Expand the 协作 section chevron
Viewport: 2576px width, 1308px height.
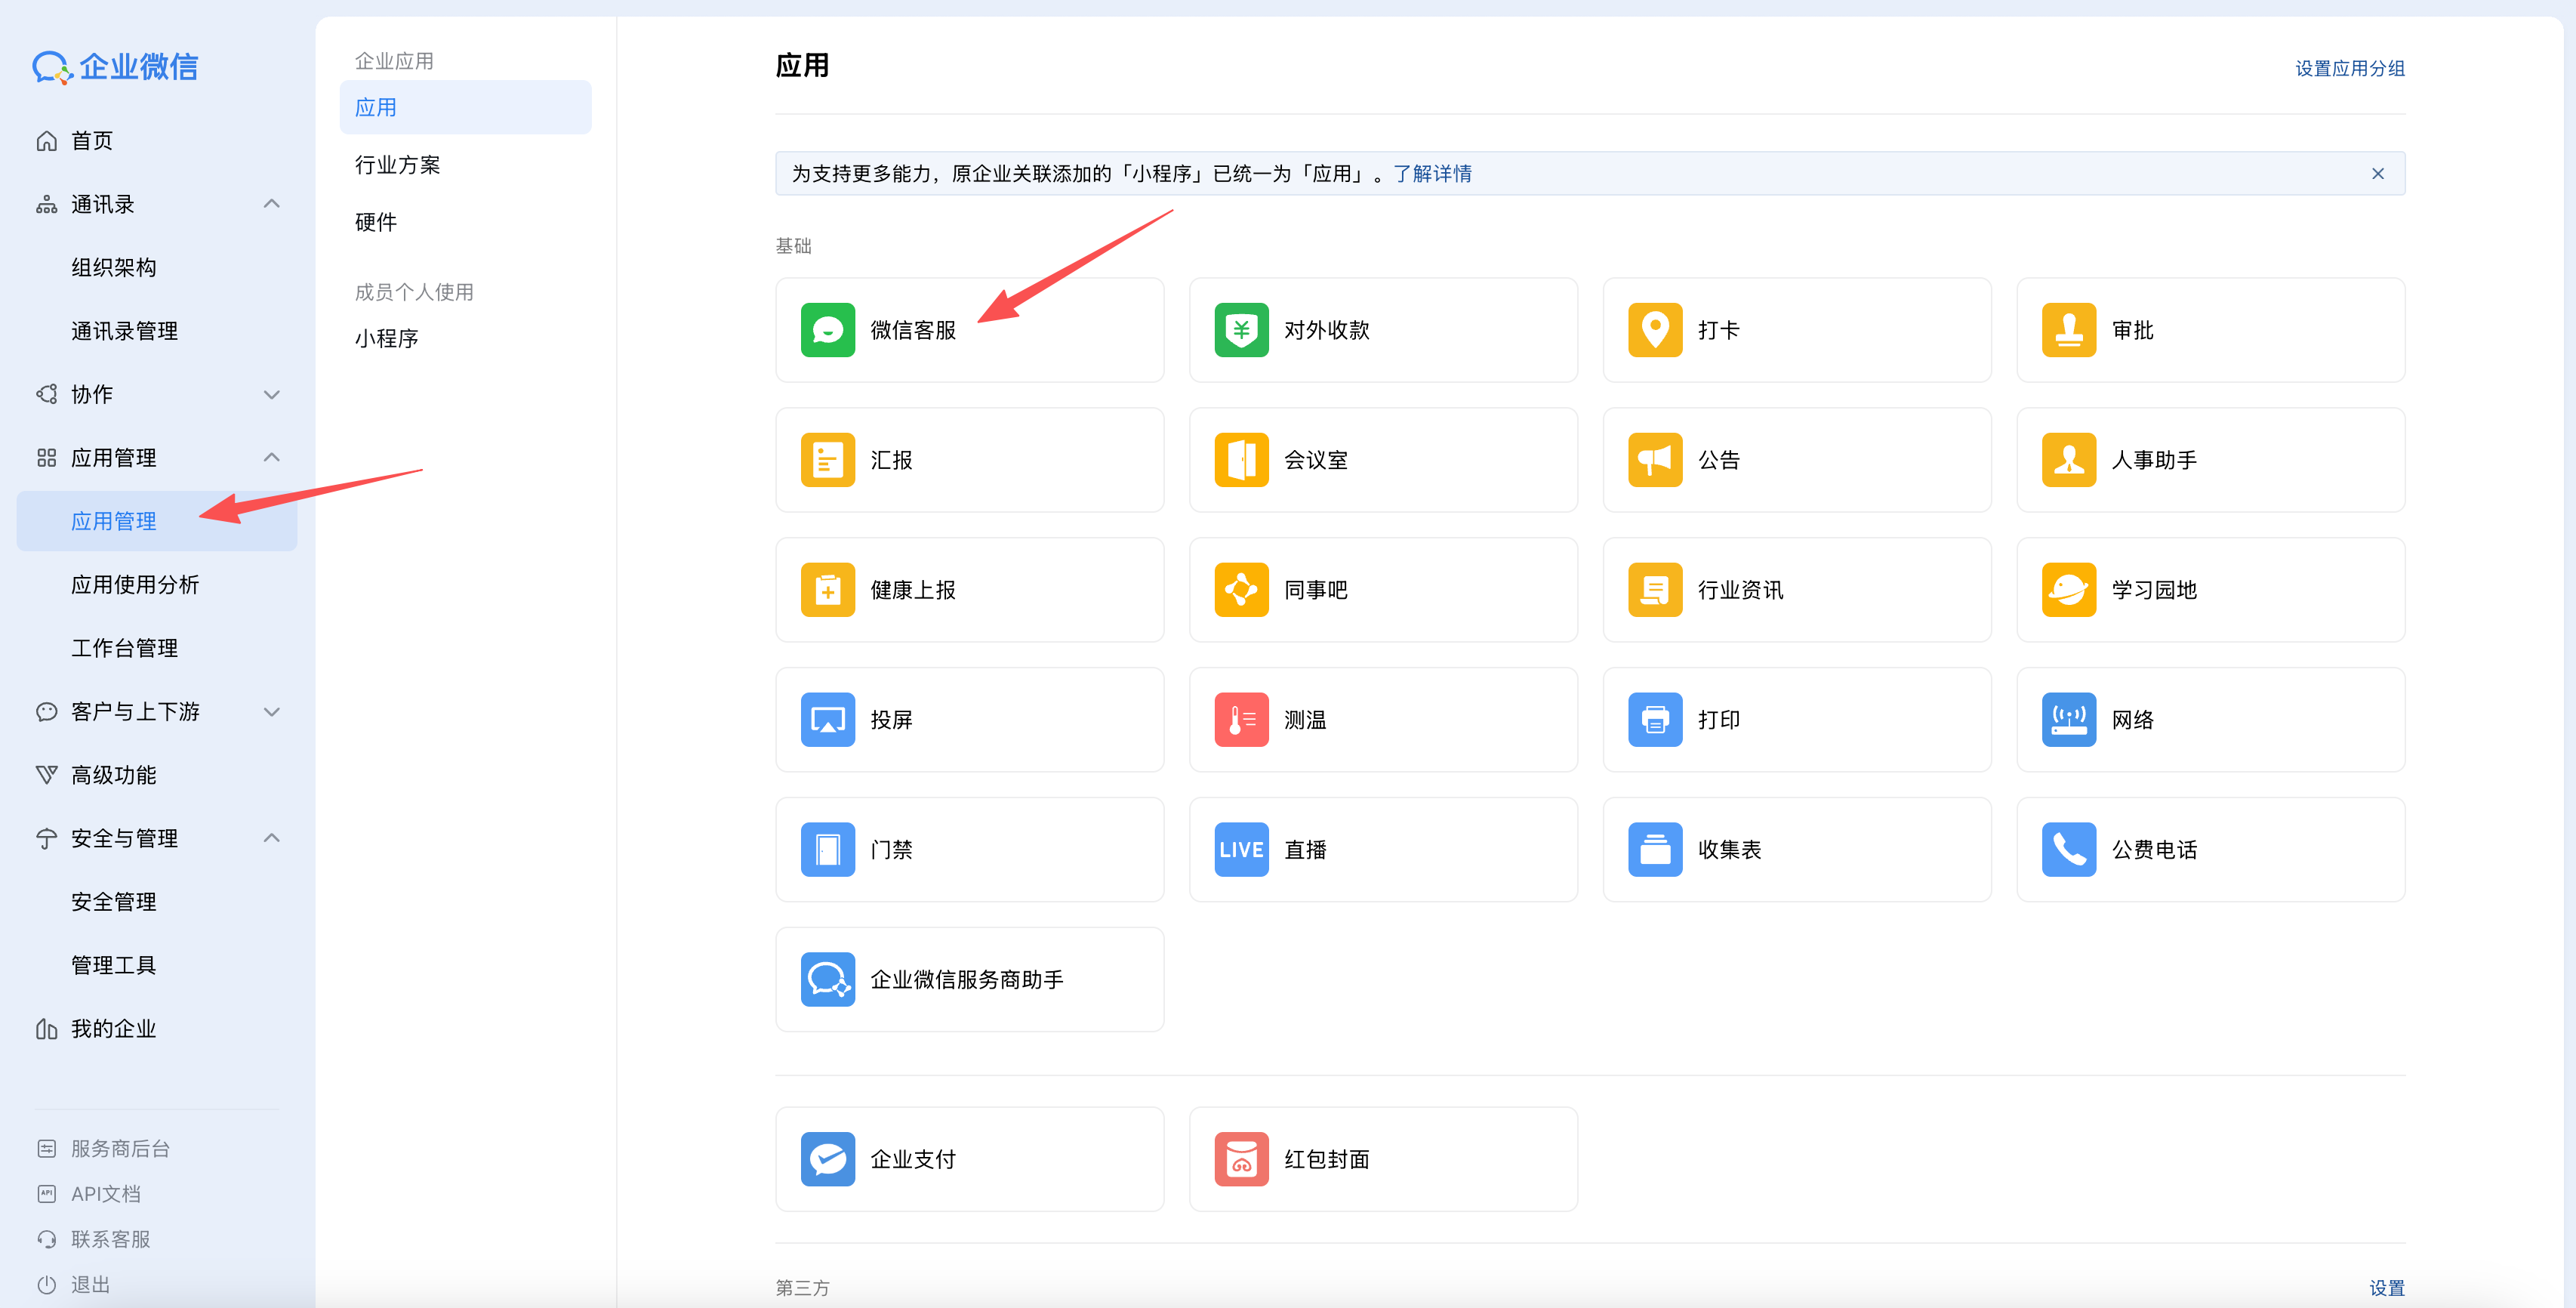271,394
